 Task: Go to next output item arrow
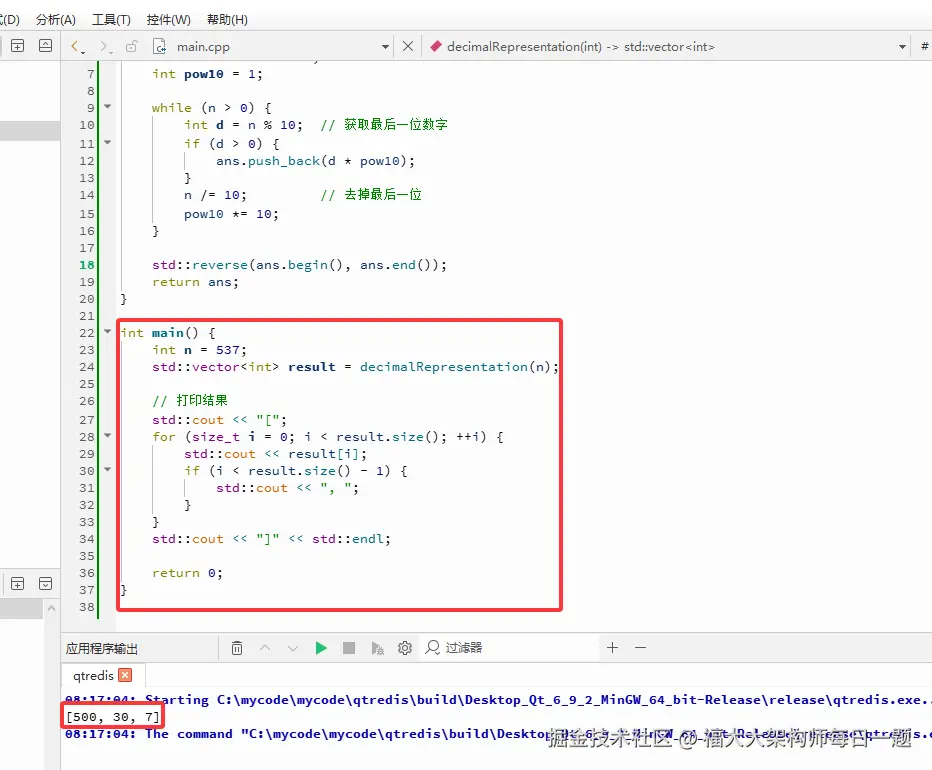point(292,648)
